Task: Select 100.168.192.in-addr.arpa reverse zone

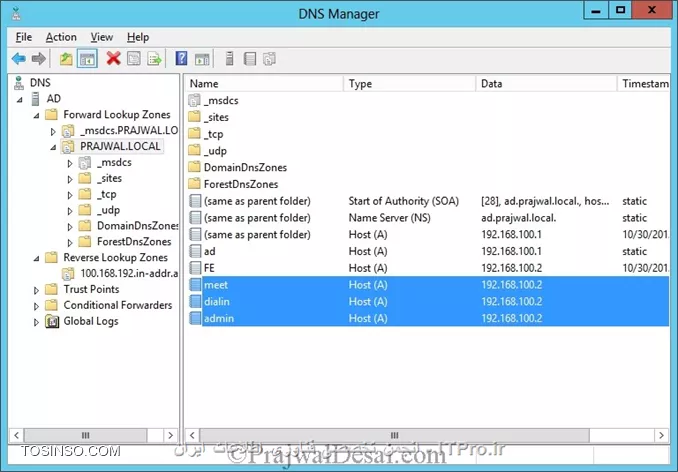Action: 129,273
